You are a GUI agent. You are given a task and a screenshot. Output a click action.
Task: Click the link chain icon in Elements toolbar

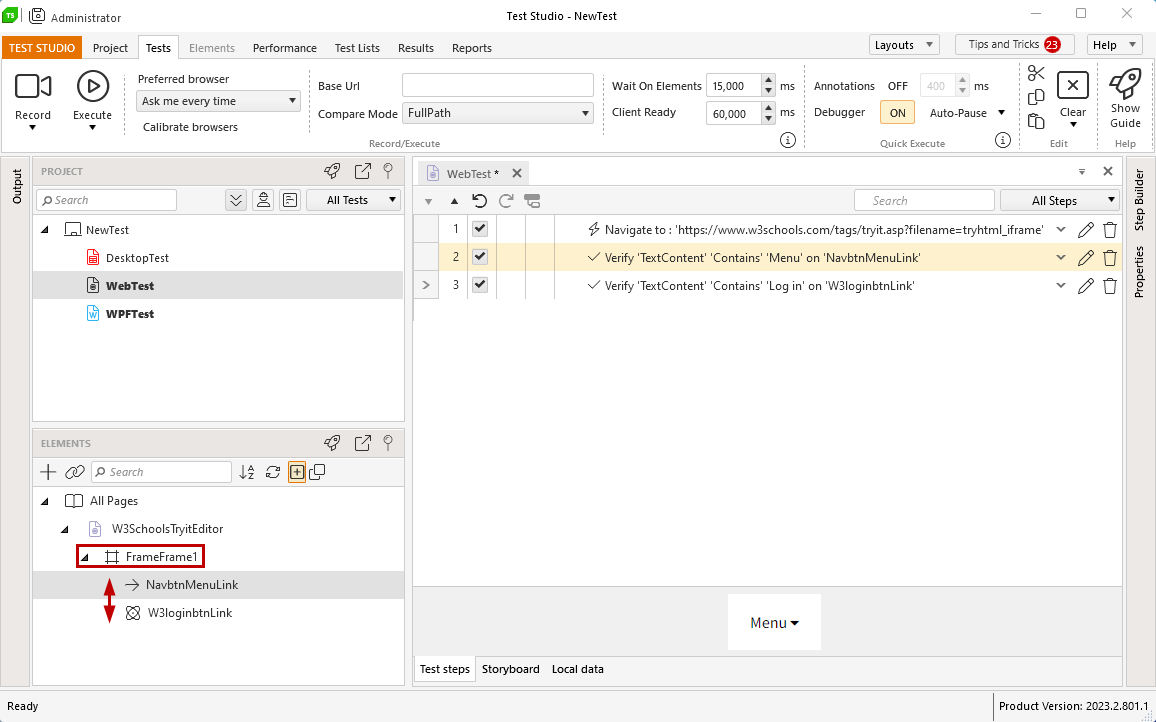coord(75,472)
